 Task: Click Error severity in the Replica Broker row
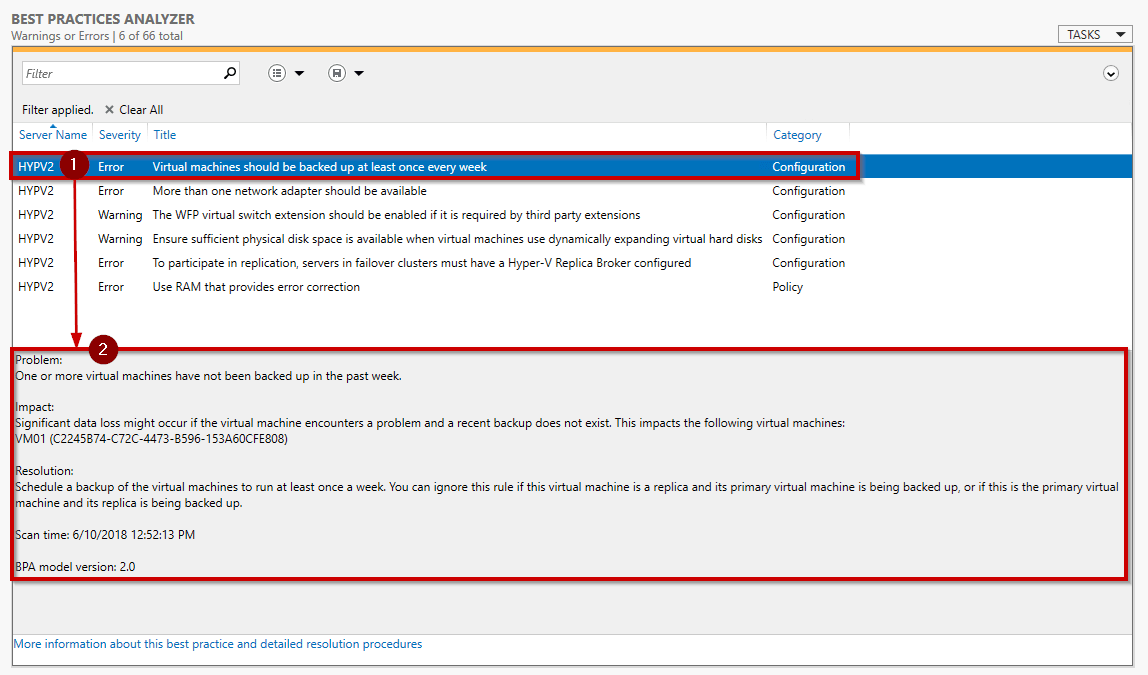pos(111,263)
